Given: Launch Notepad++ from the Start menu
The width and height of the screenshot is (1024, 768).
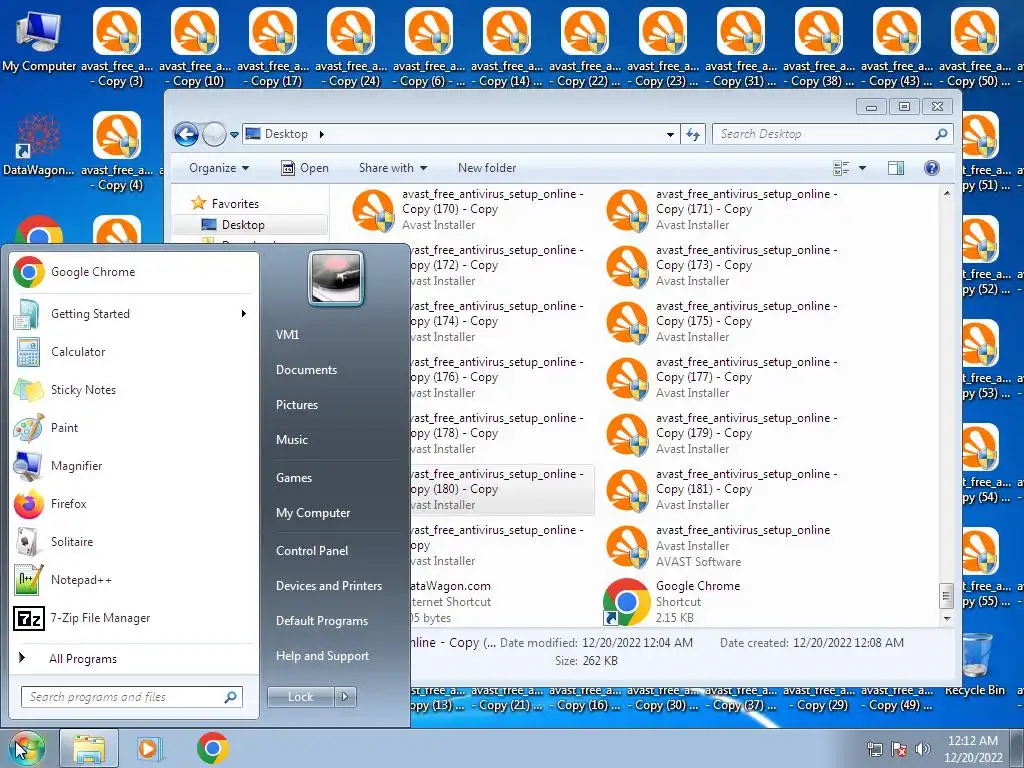Looking at the screenshot, I should pyautogui.click(x=133, y=580).
